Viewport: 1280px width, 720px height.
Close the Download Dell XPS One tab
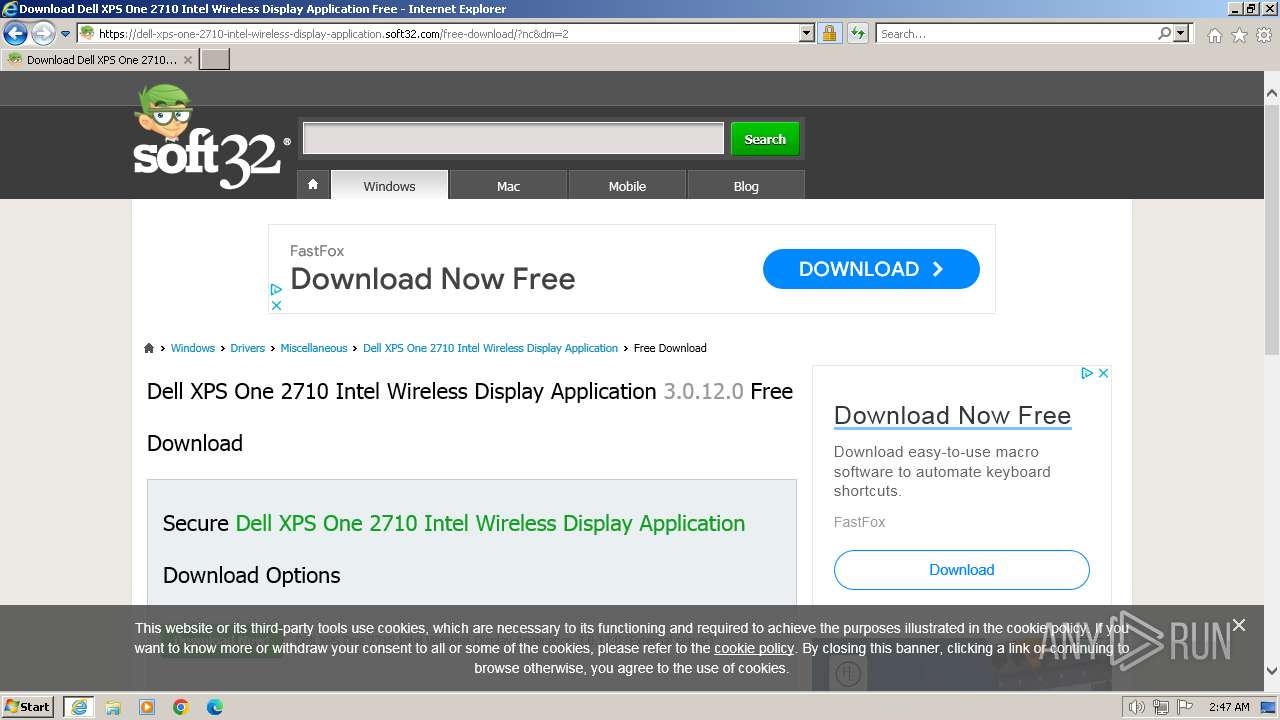[x=188, y=60]
